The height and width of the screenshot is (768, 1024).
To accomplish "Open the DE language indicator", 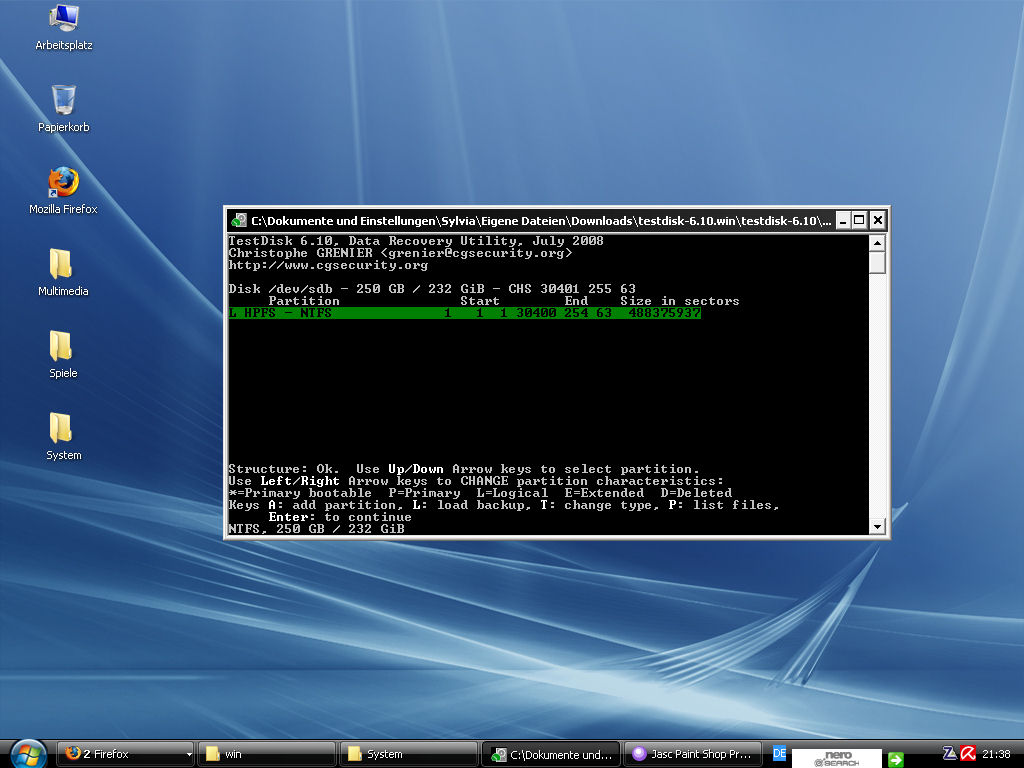I will 780,754.
